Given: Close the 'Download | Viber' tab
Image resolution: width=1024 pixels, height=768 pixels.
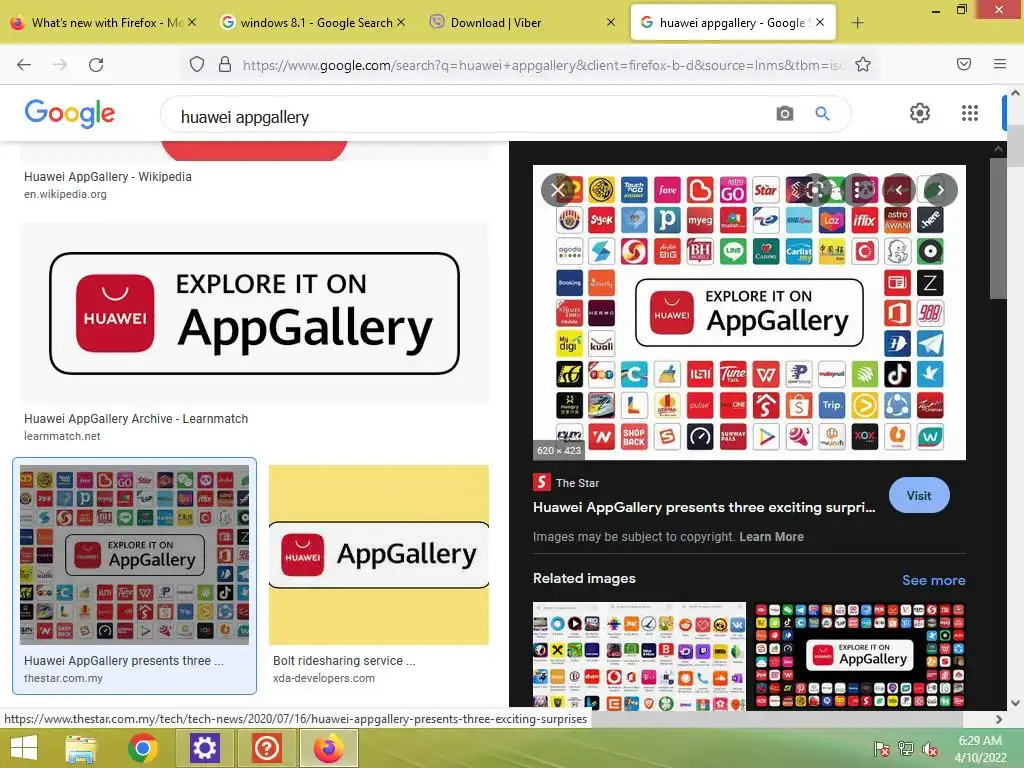Looking at the screenshot, I should [611, 22].
